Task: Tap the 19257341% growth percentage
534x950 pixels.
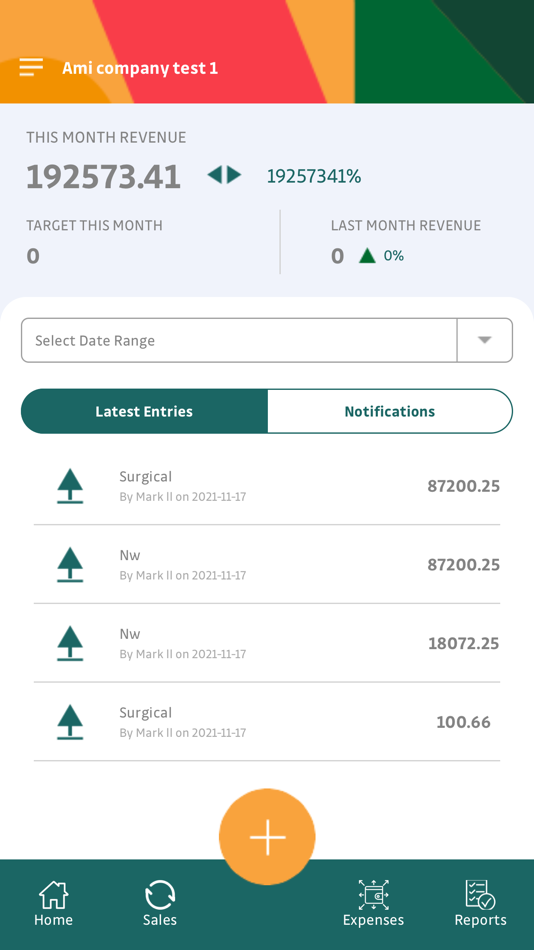Action: [314, 176]
